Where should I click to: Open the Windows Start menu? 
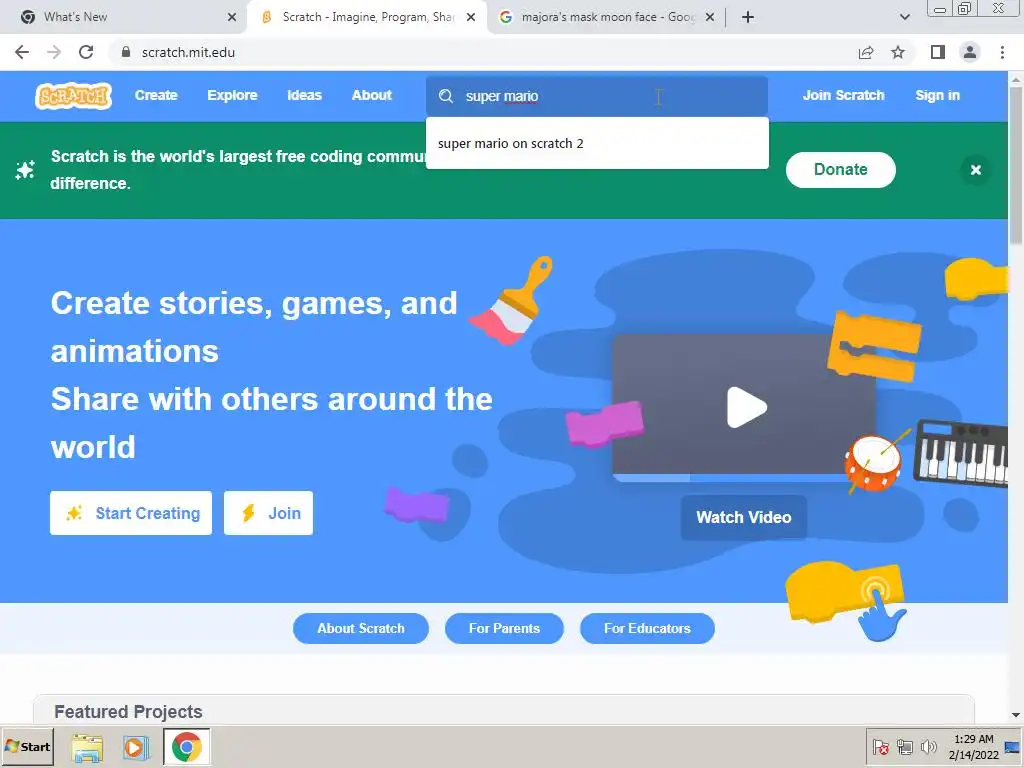pyautogui.click(x=27, y=746)
